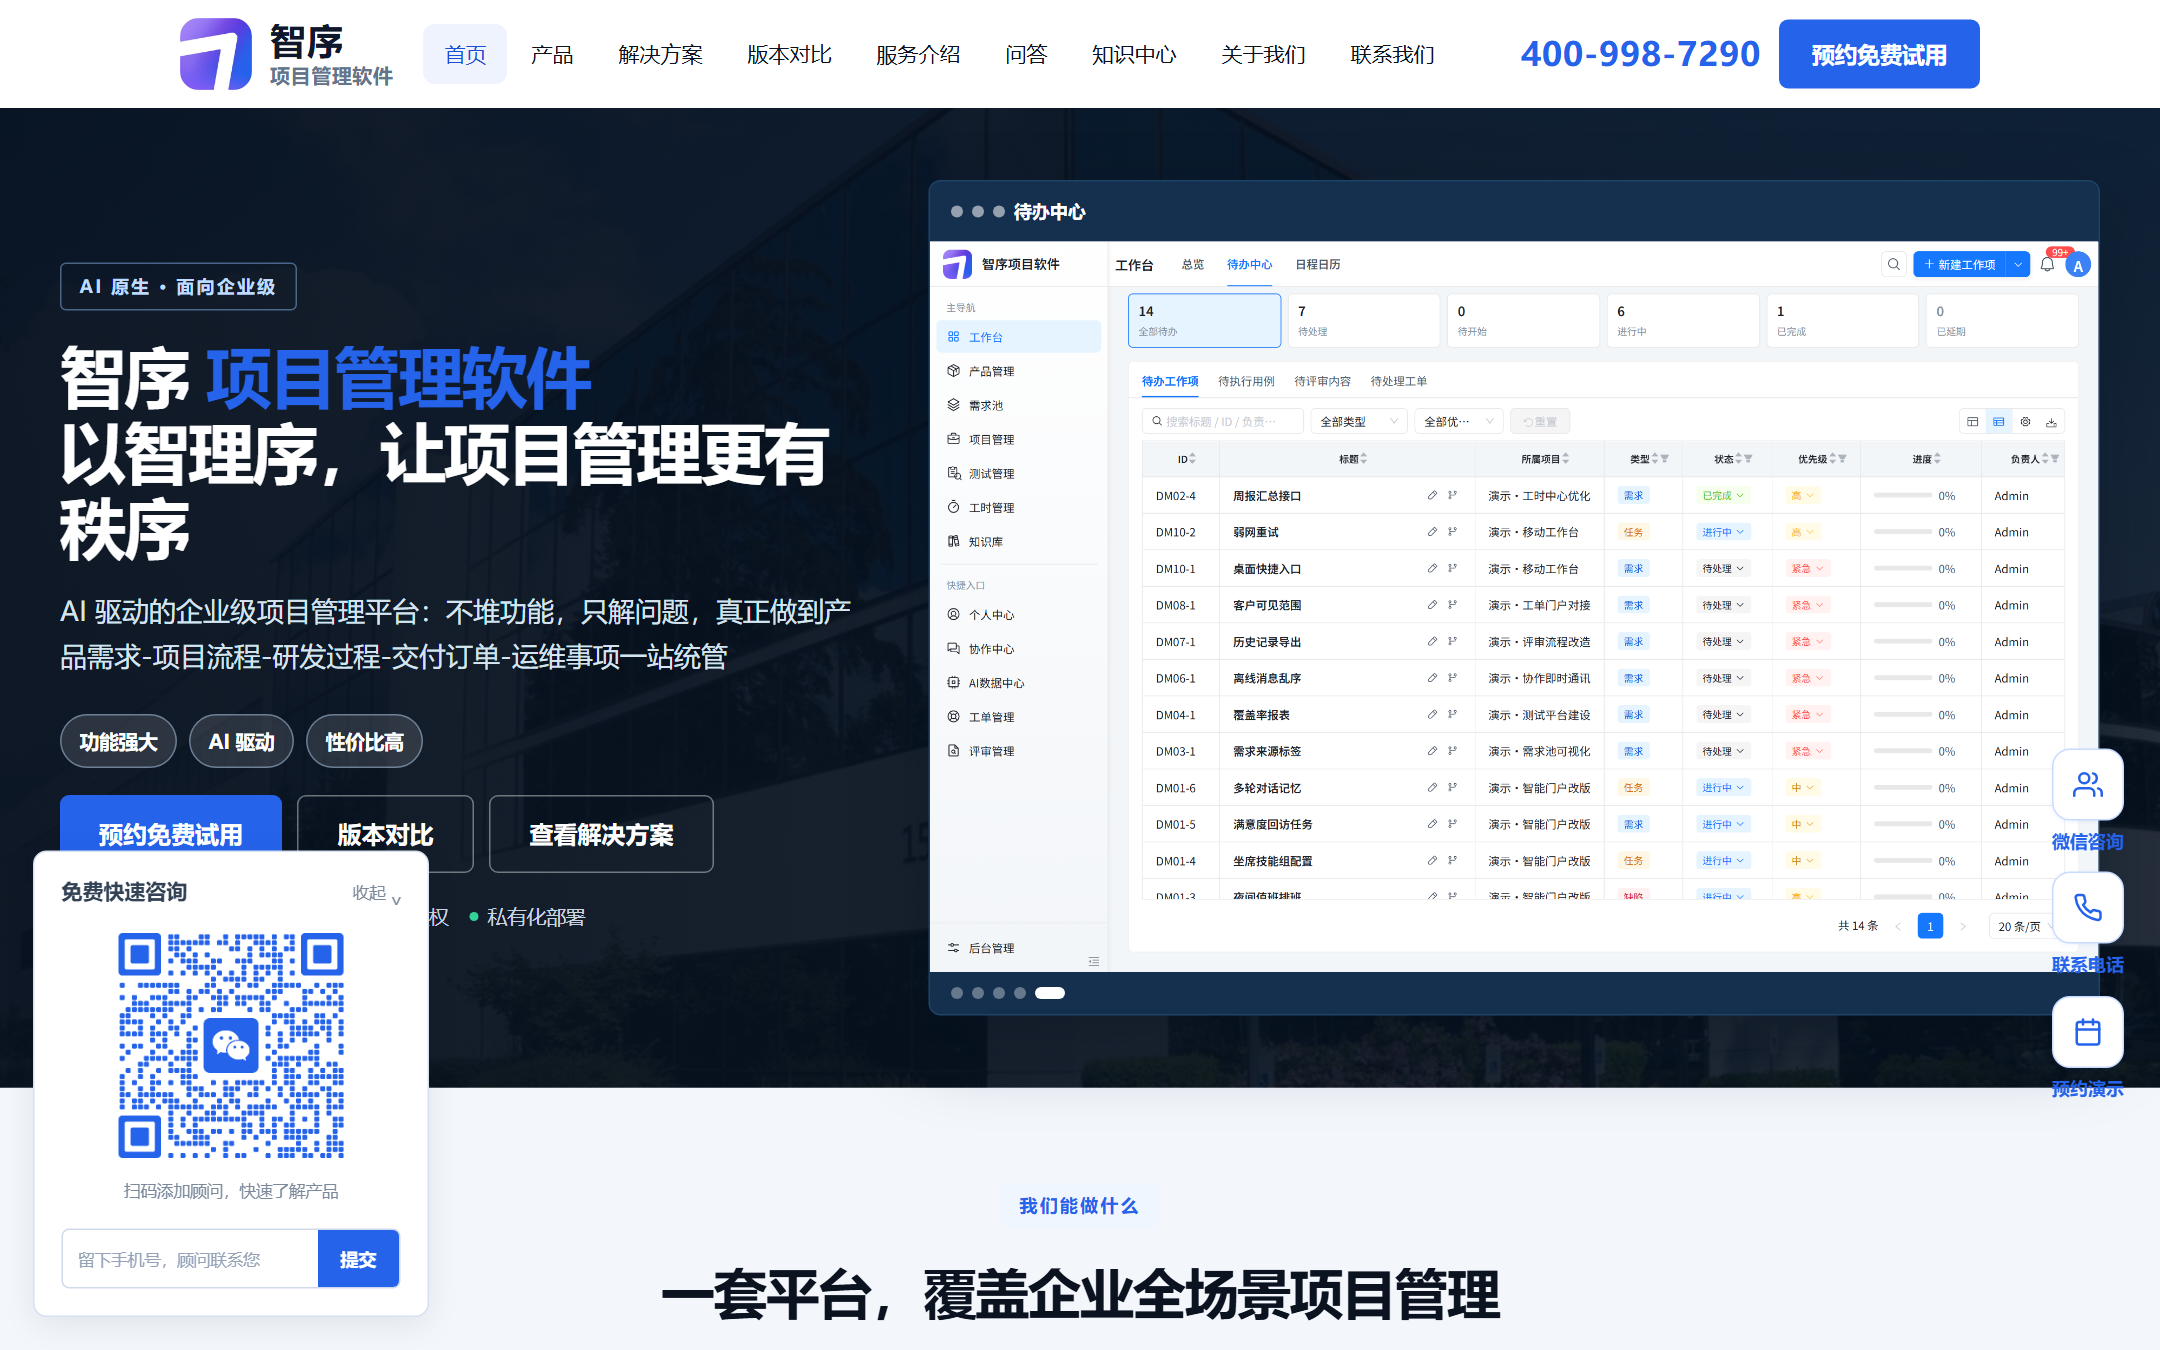Click the 联系电话 phone icon
Screen dimensions: 2160x1350
(2087, 908)
